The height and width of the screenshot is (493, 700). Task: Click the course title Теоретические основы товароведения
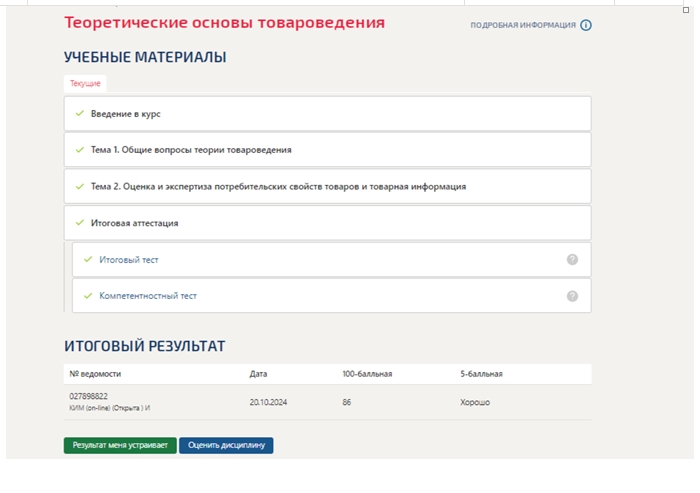225,22
